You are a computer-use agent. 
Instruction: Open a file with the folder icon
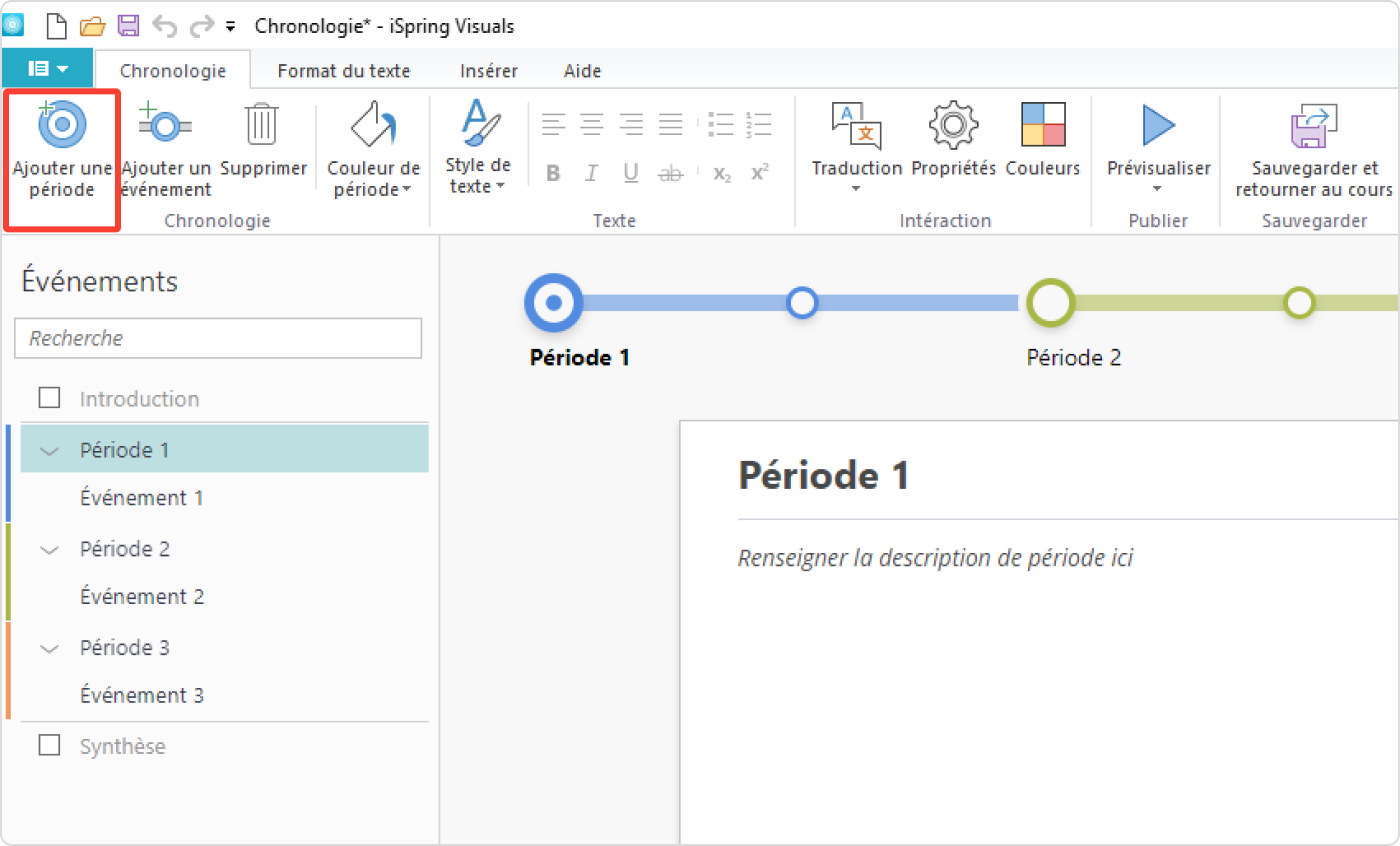tap(92, 26)
